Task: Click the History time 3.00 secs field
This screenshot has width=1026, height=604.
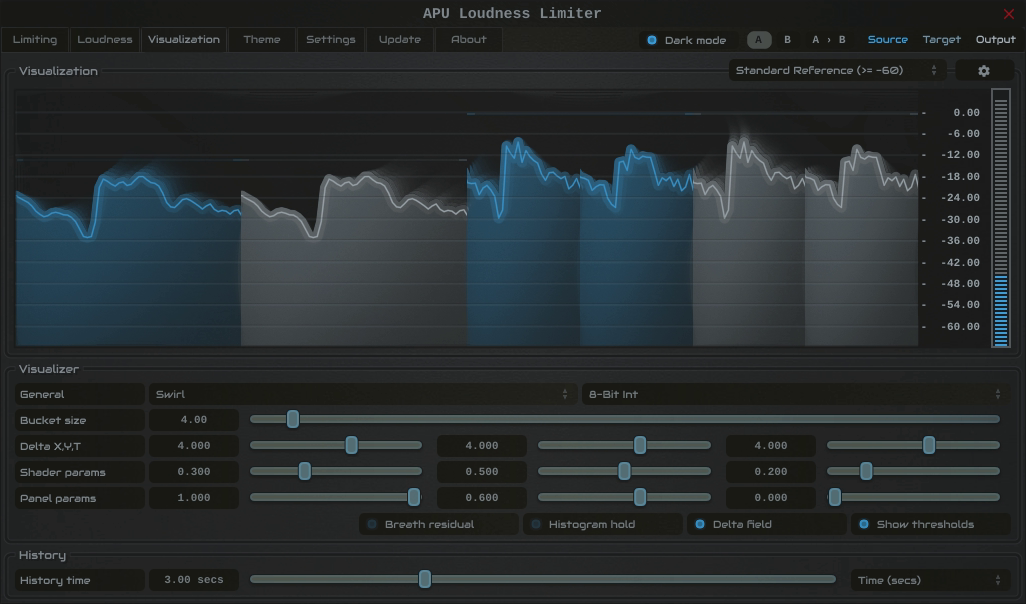Action: click(194, 580)
